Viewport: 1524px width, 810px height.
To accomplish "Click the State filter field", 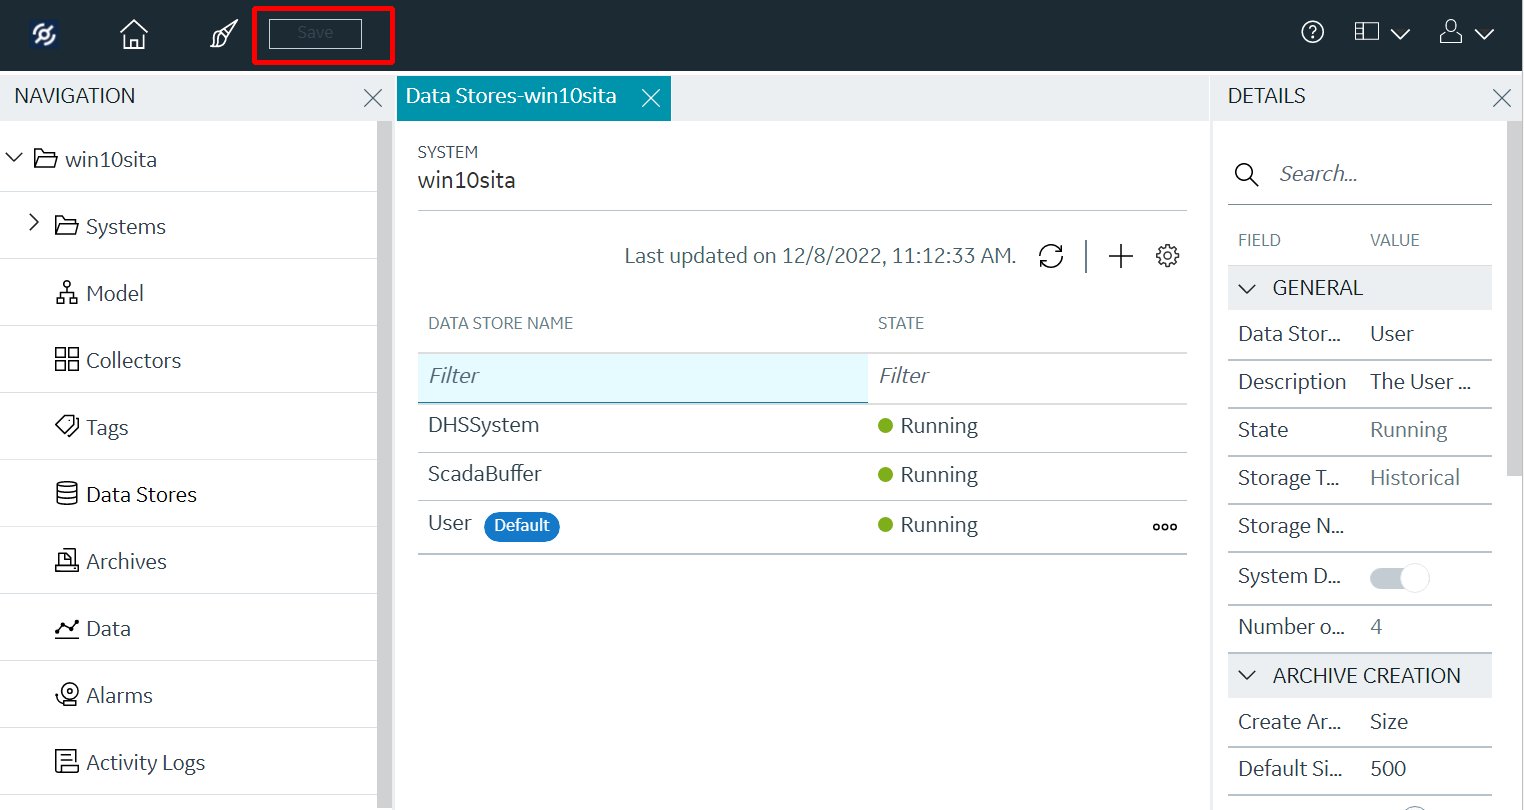I will 1027,377.
